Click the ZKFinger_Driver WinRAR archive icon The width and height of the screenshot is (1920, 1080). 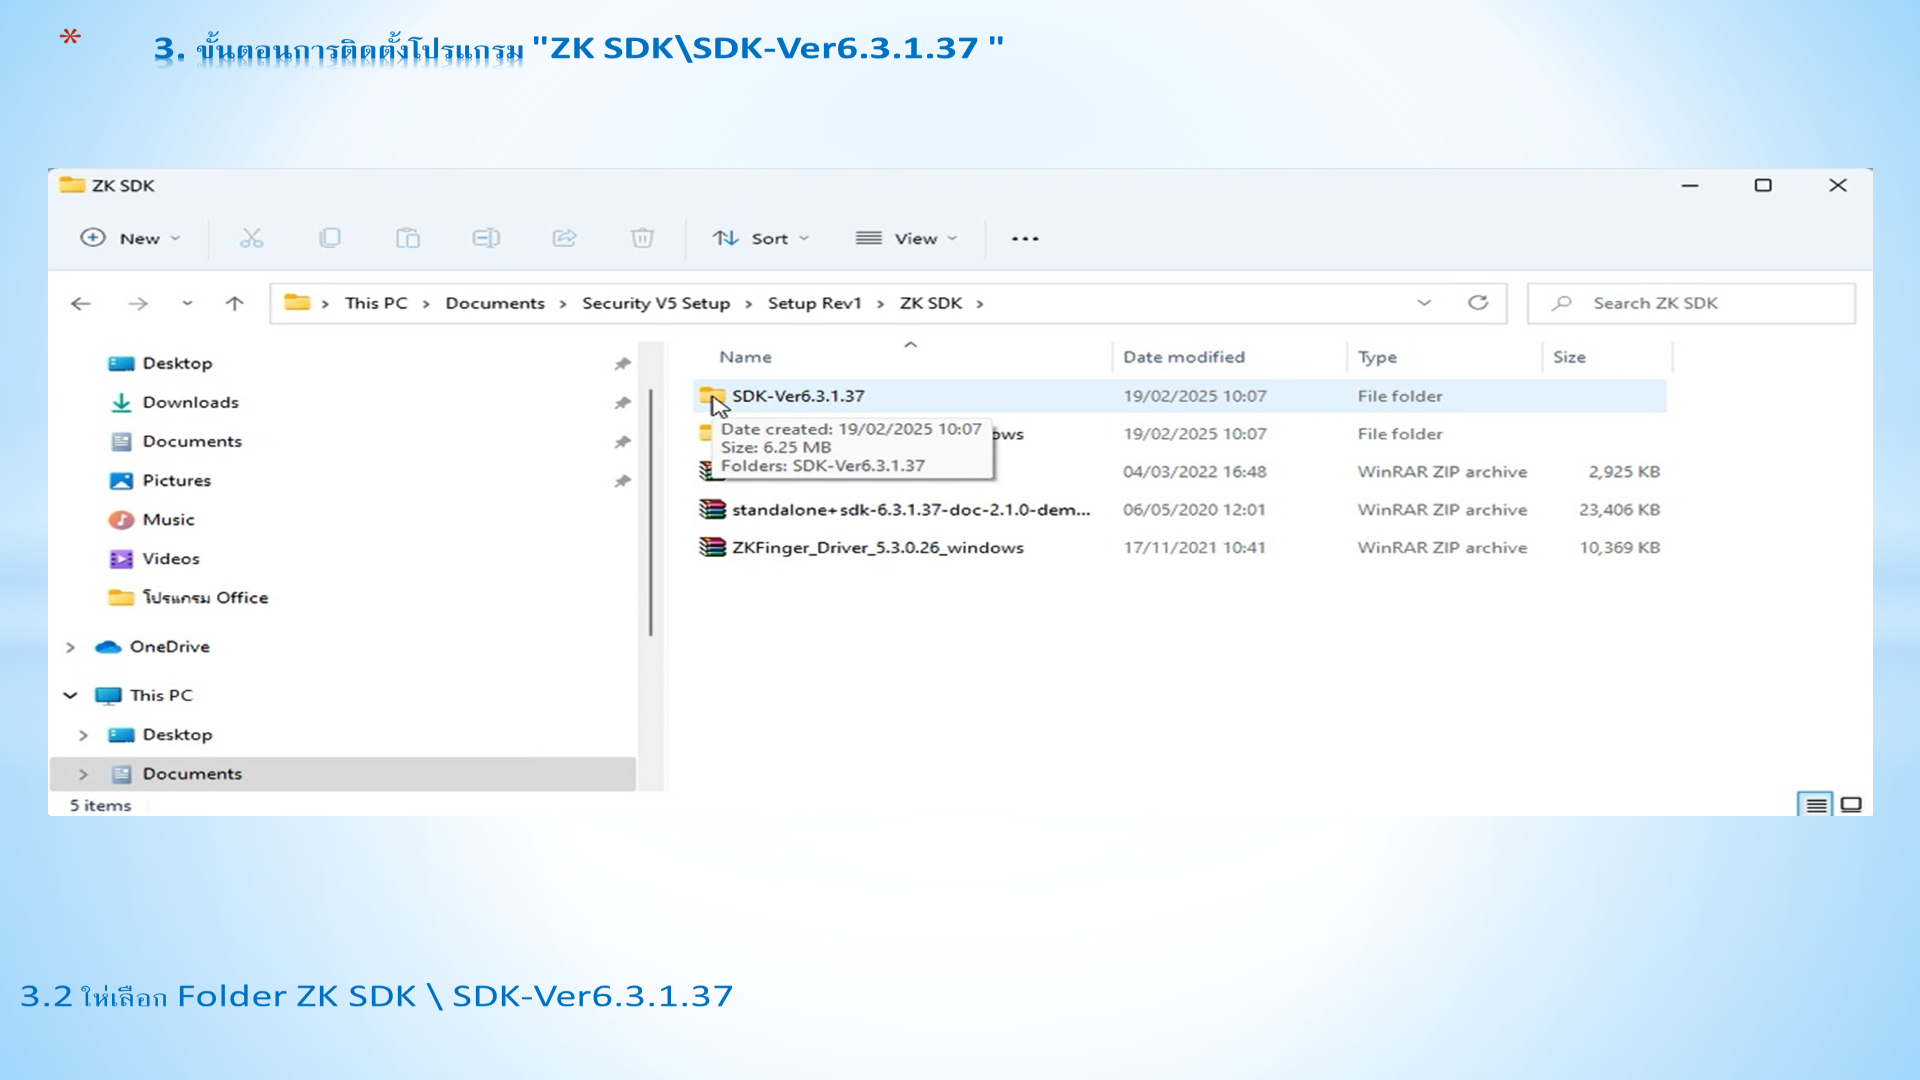tap(712, 547)
